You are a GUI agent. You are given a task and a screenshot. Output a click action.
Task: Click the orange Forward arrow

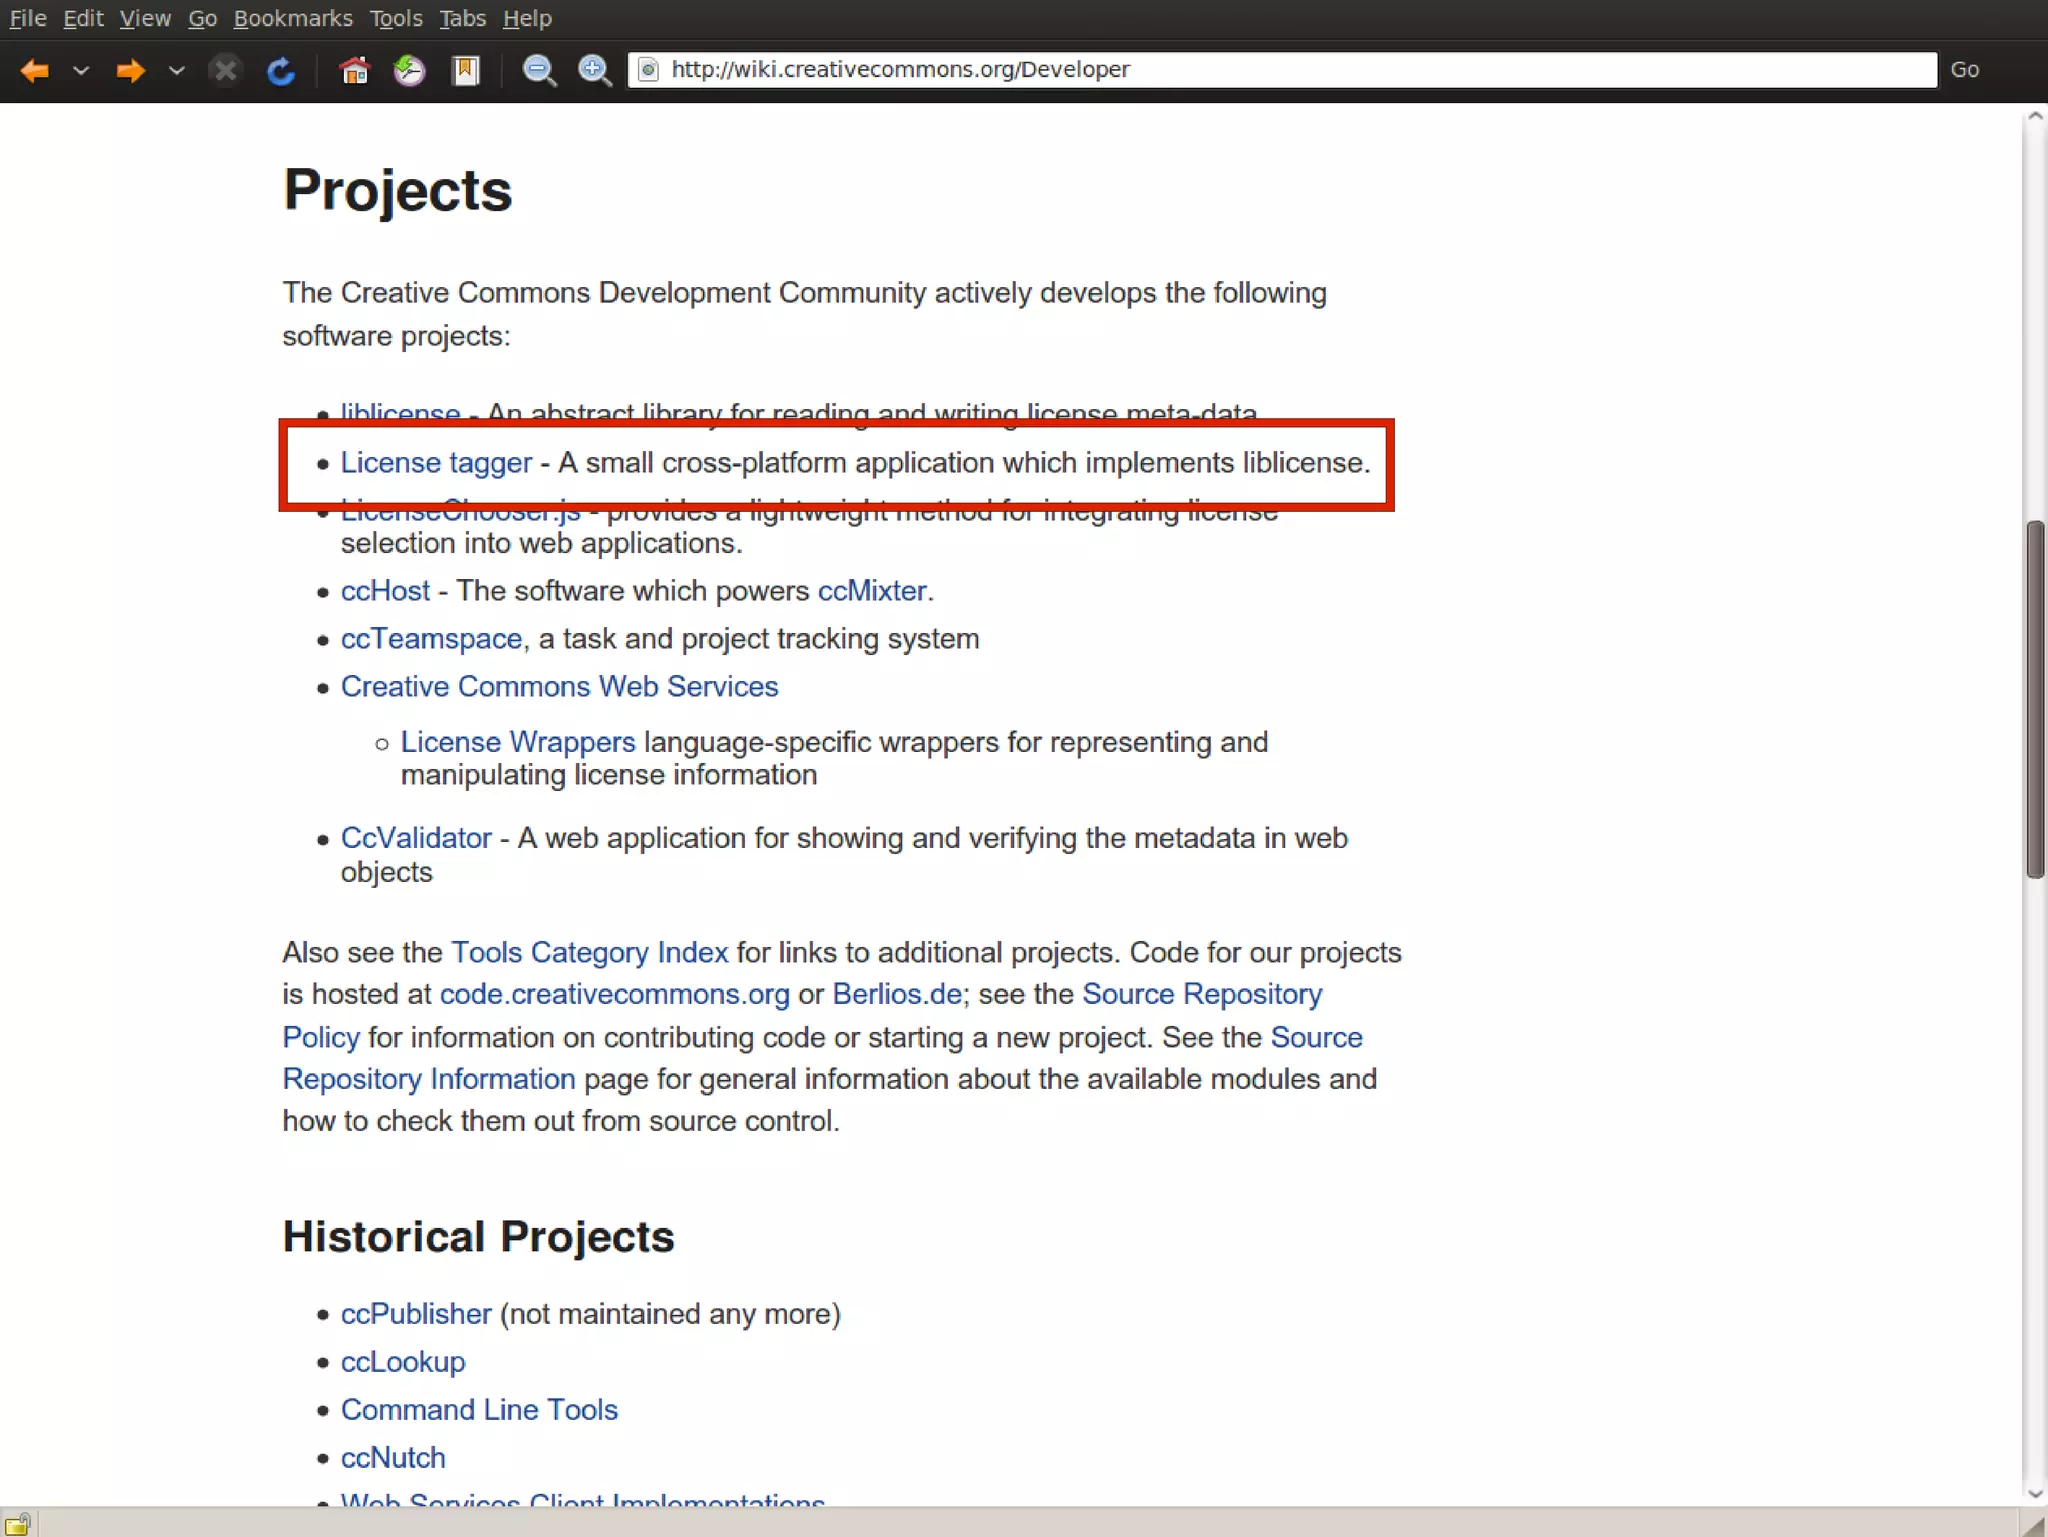pyautogui.click(x=130, y=70)
